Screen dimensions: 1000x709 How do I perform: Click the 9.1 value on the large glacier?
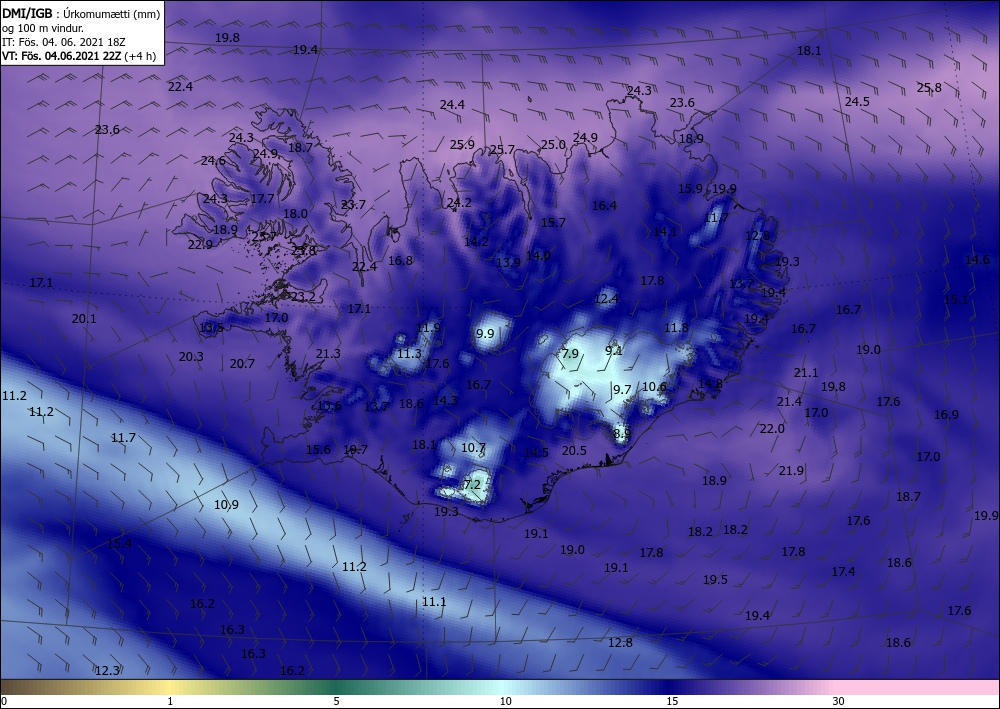[x=614, y=350]
